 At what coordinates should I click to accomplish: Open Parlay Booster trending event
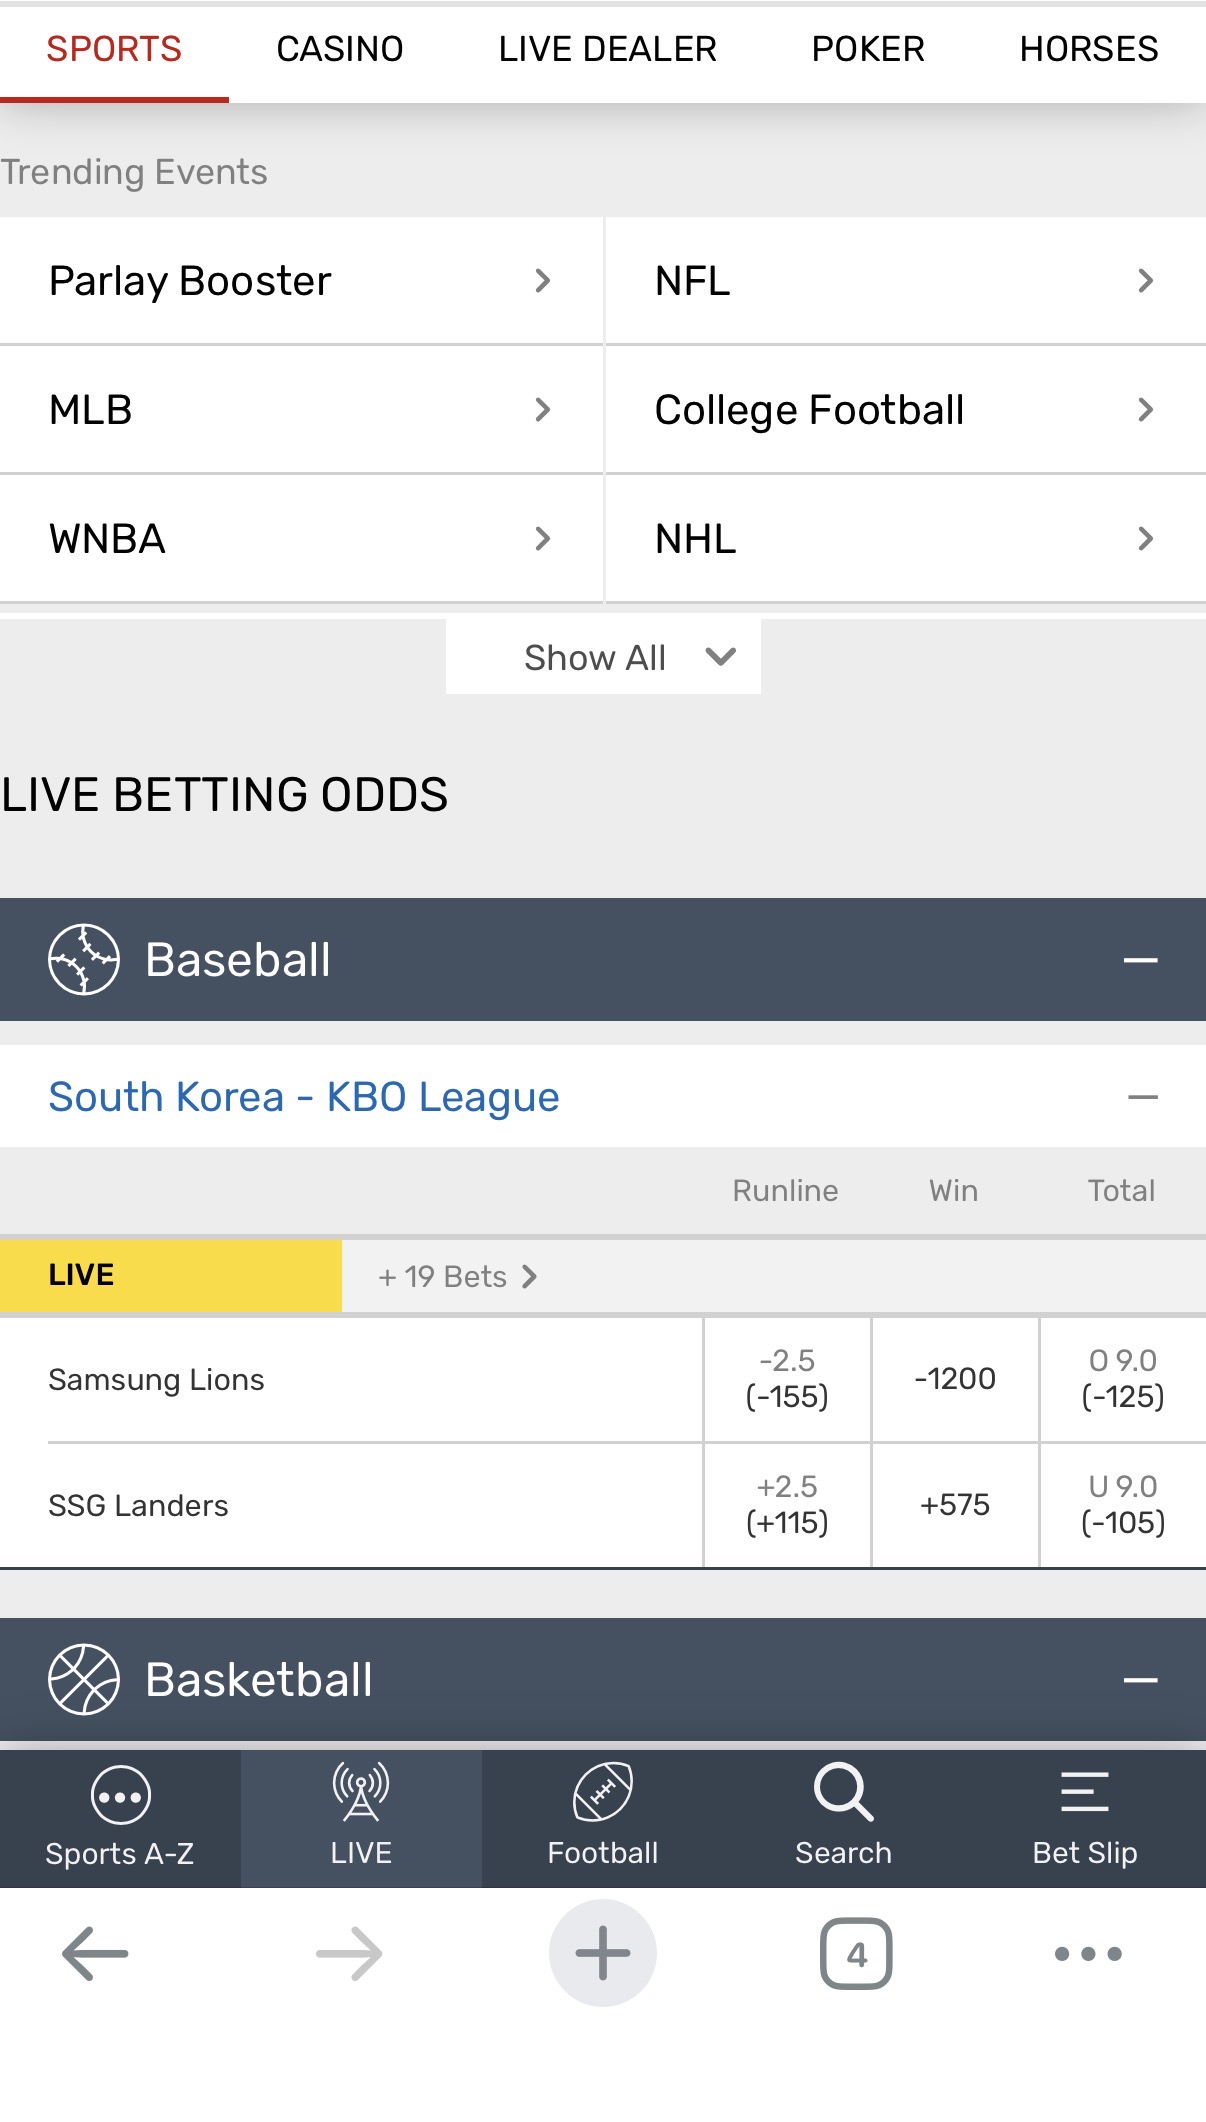300,281
